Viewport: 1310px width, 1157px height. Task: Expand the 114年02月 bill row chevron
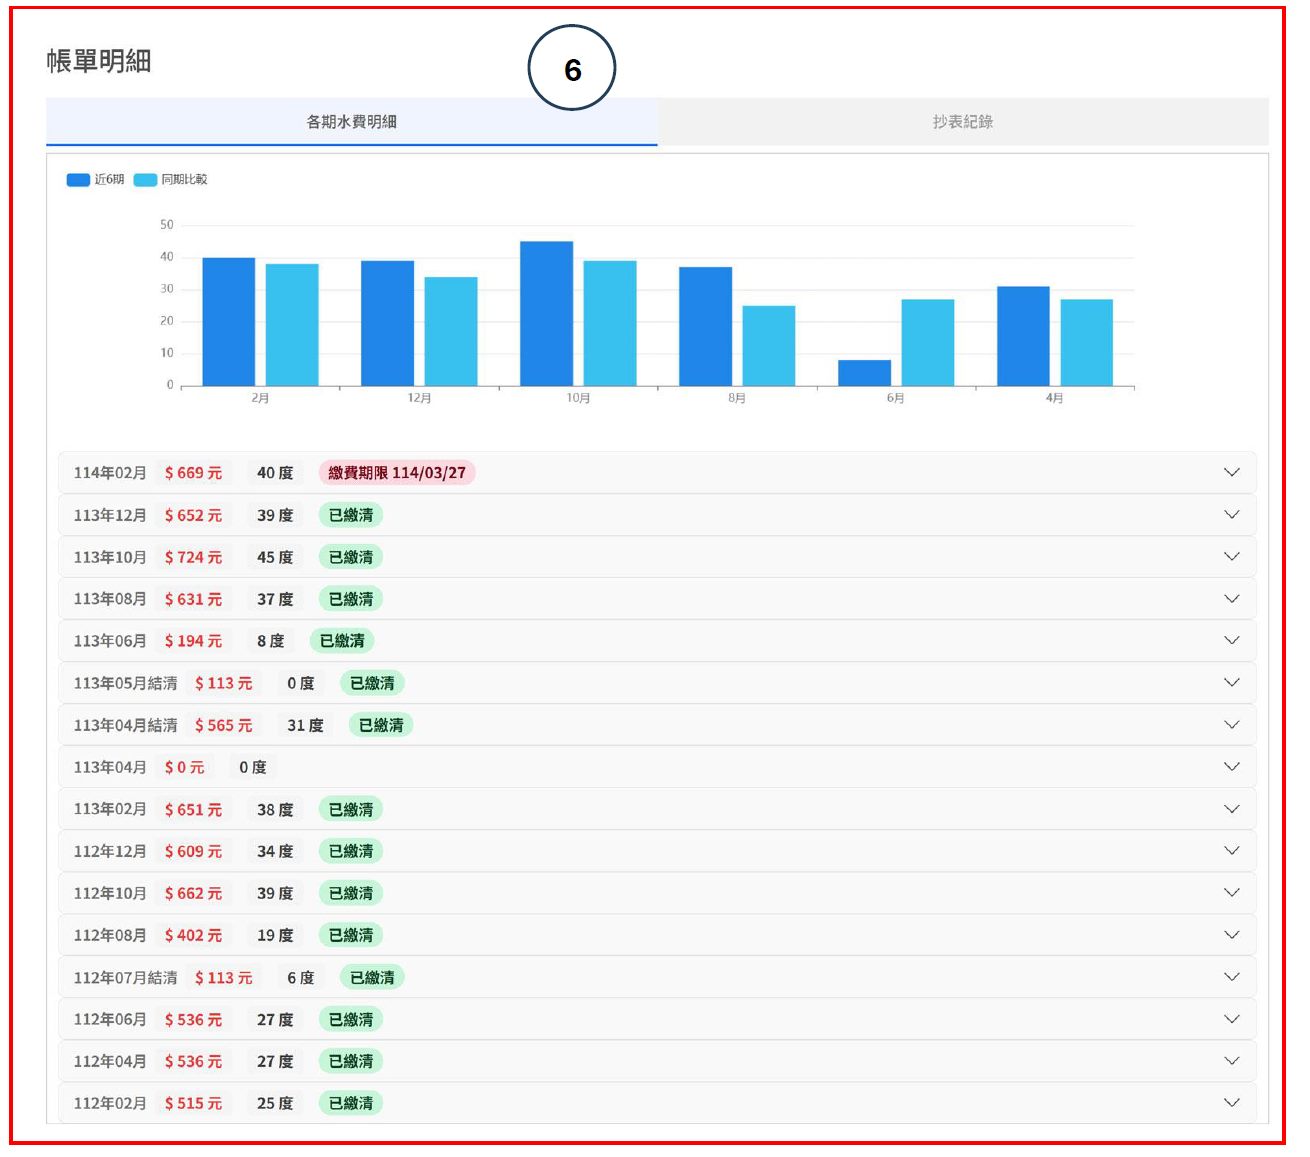click(x=1232, y=472)
